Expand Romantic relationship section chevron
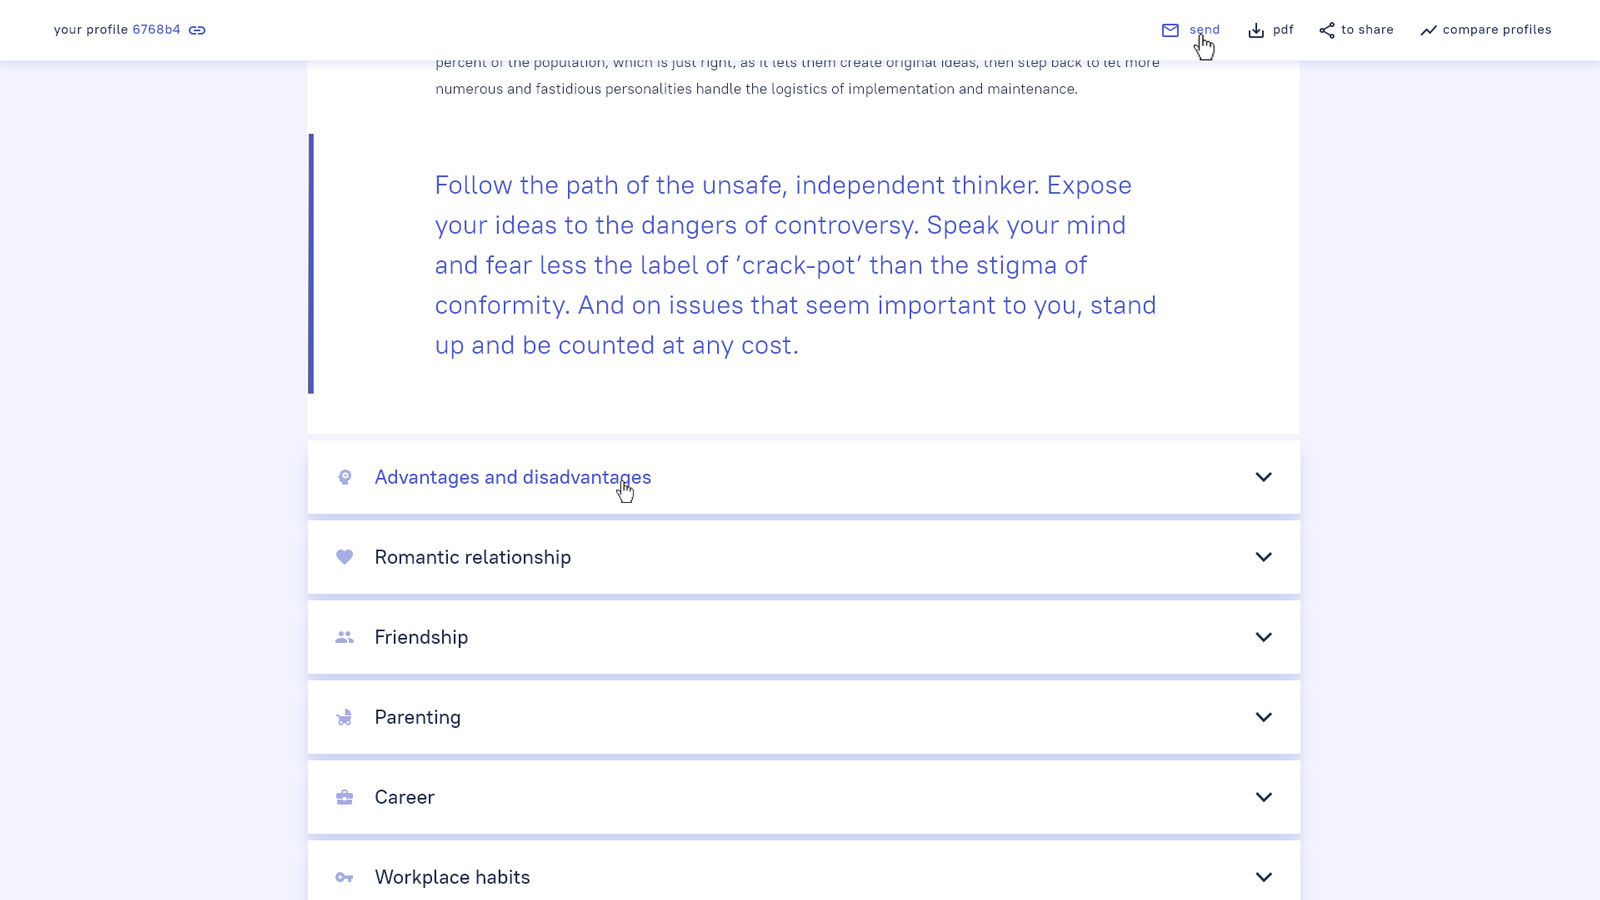 pyautogui.click(x=1263, y=557)
